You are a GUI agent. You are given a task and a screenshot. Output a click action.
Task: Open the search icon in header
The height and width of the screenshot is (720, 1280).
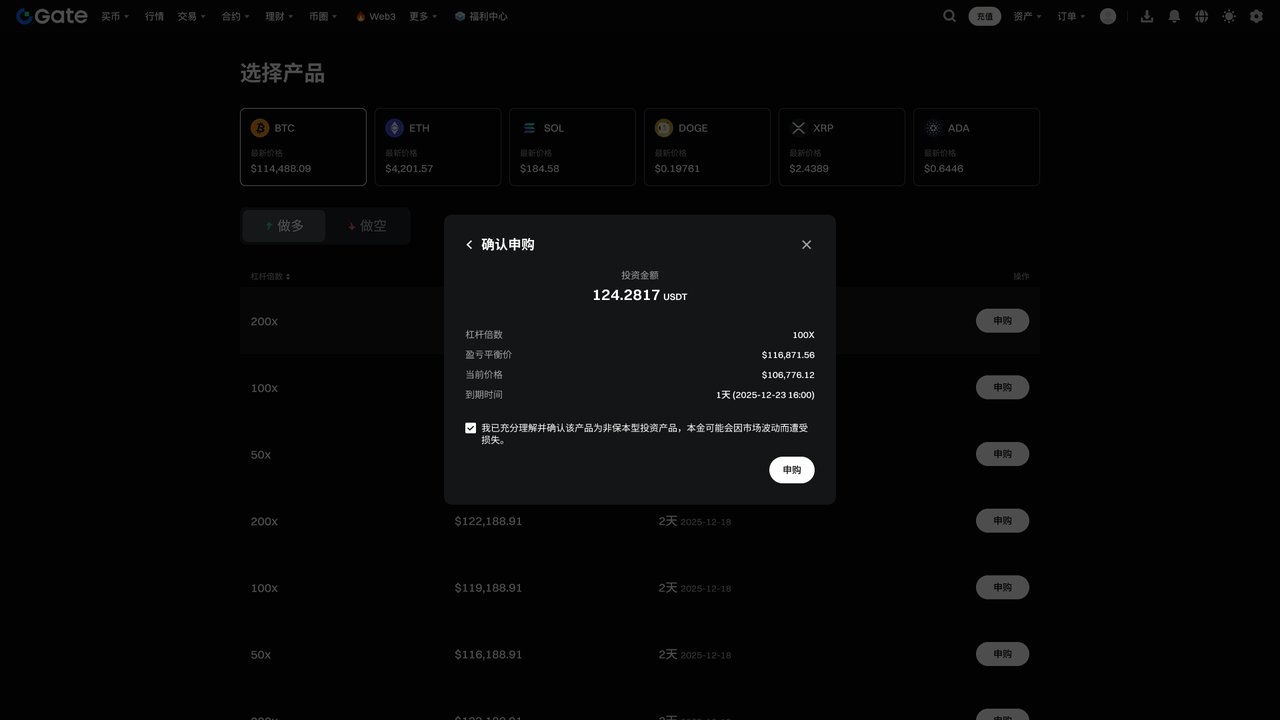[949, 16]
